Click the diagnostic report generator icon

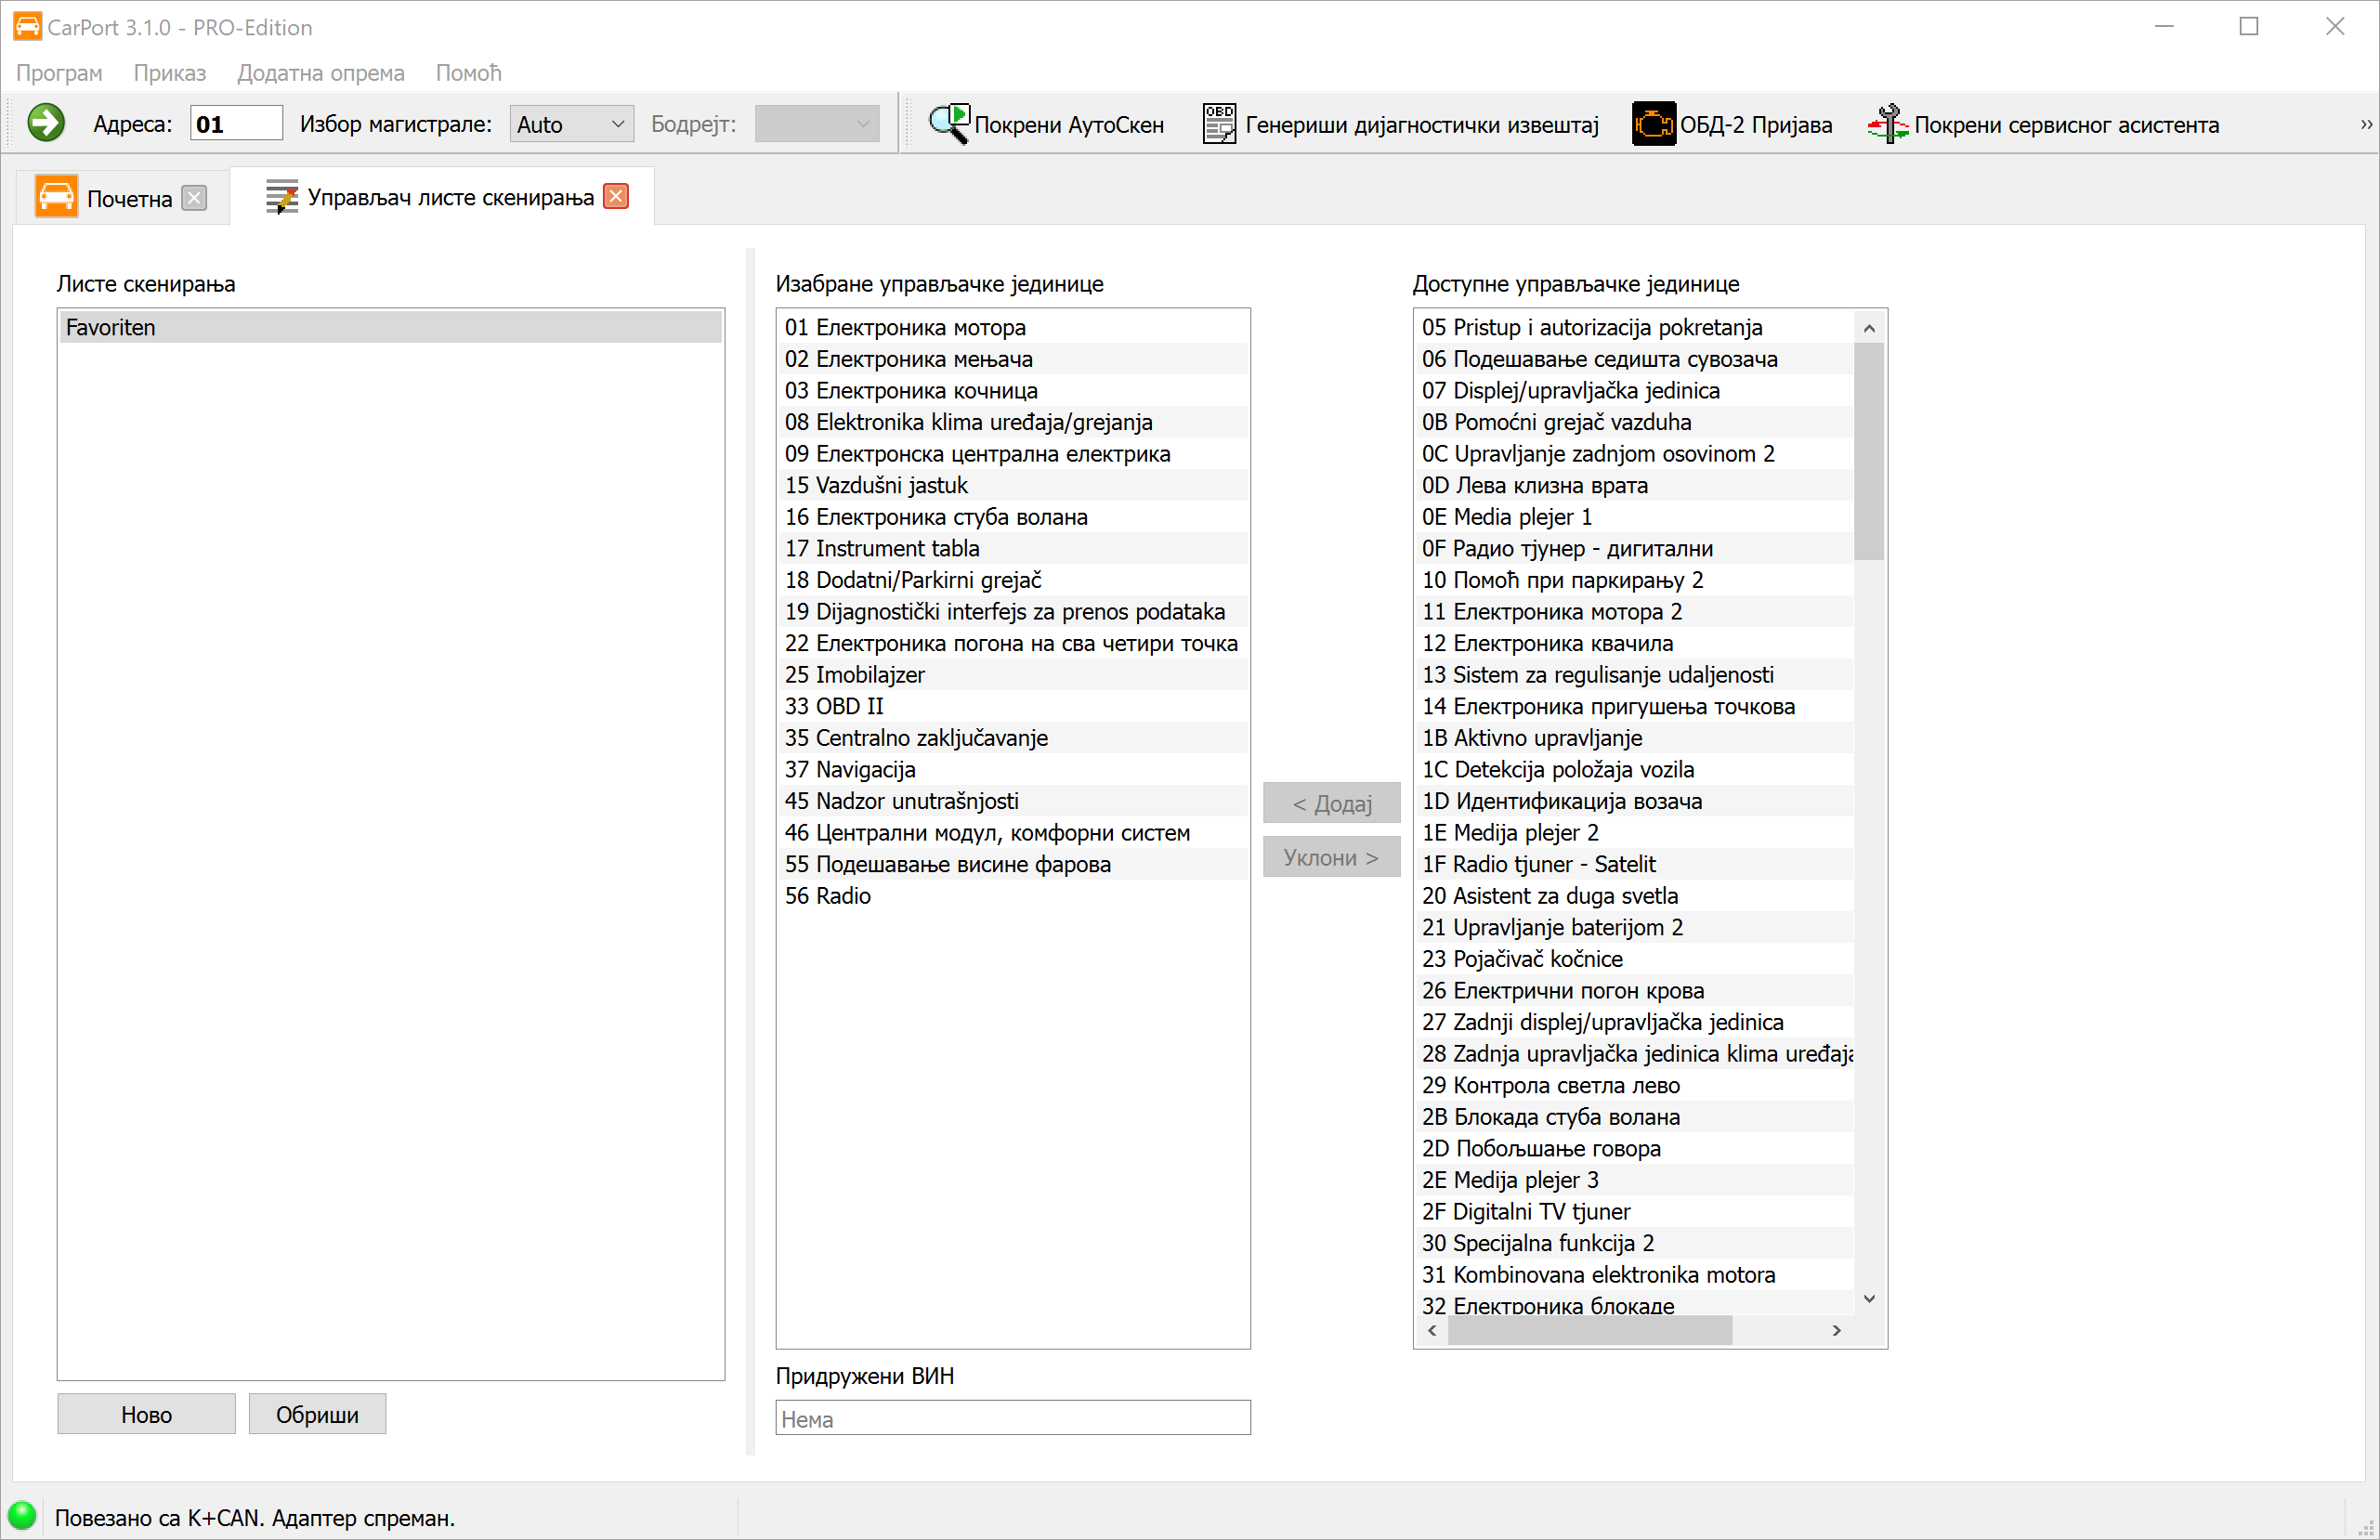pyautogui.click(x=1218, y=124)
